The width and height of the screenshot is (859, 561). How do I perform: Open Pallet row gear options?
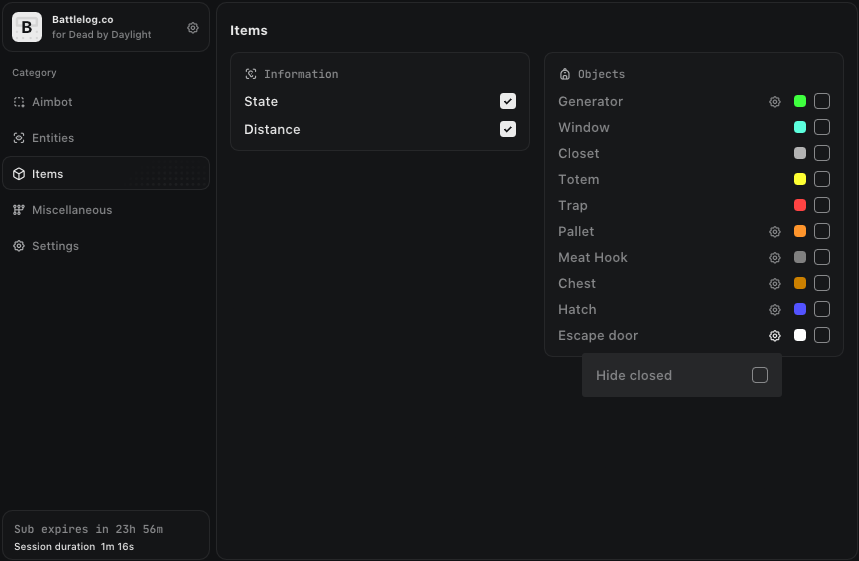point(775,231)
